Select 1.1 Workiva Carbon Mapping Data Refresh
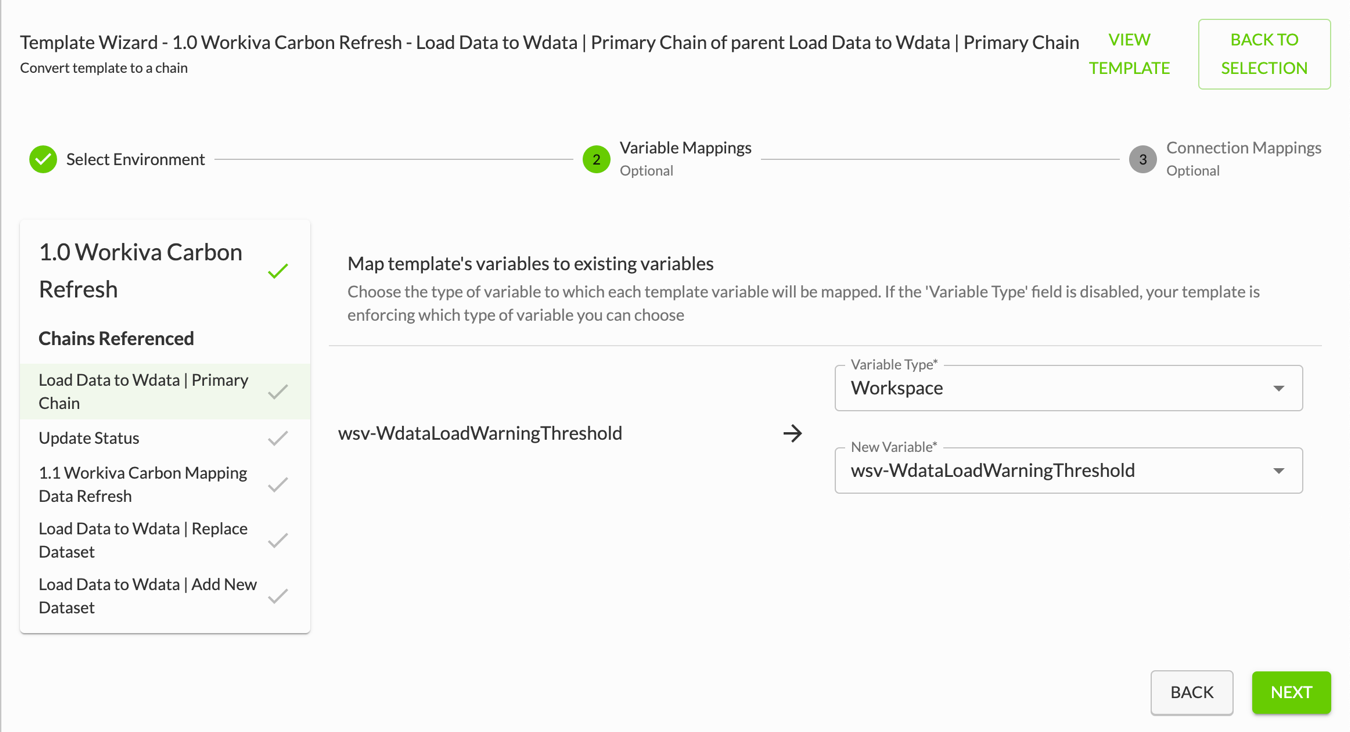Image resolution: width=1350 pixels, height=732 pixels. pos(165,484)
